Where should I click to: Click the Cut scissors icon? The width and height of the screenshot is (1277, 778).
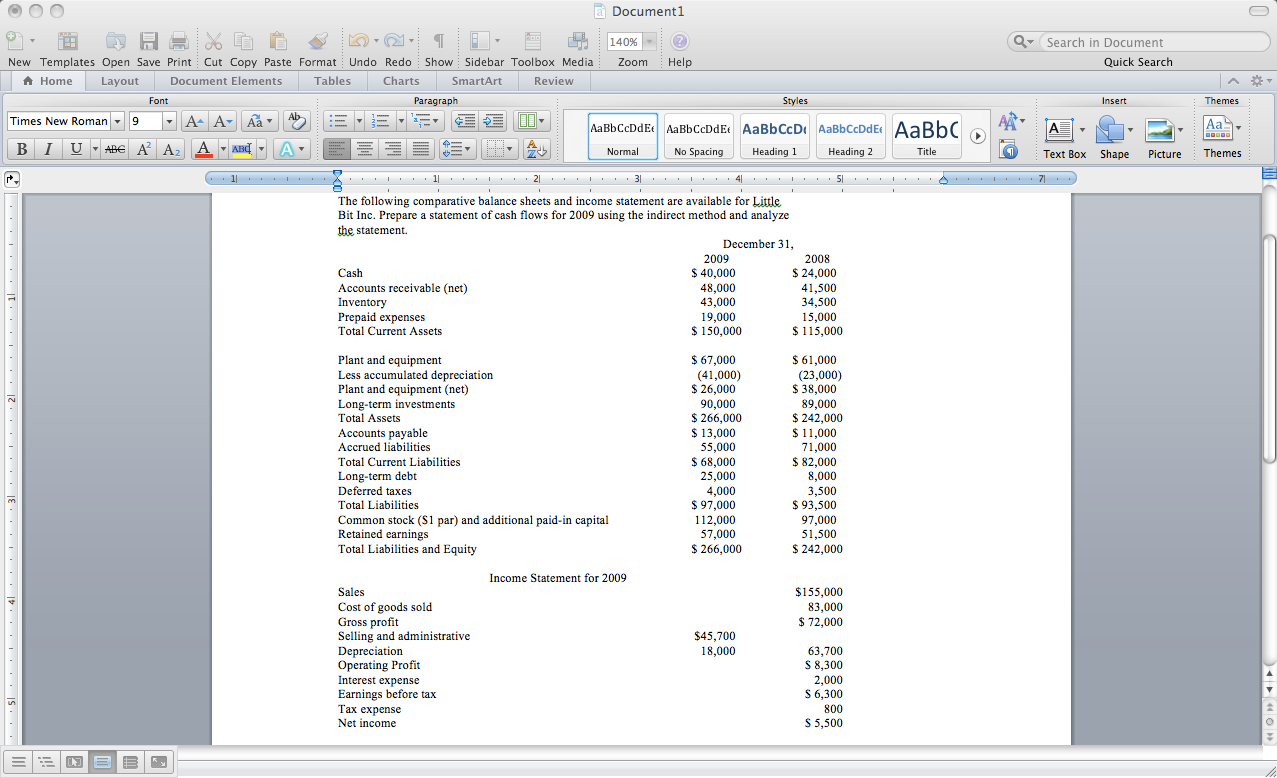[x=213, y=41]
